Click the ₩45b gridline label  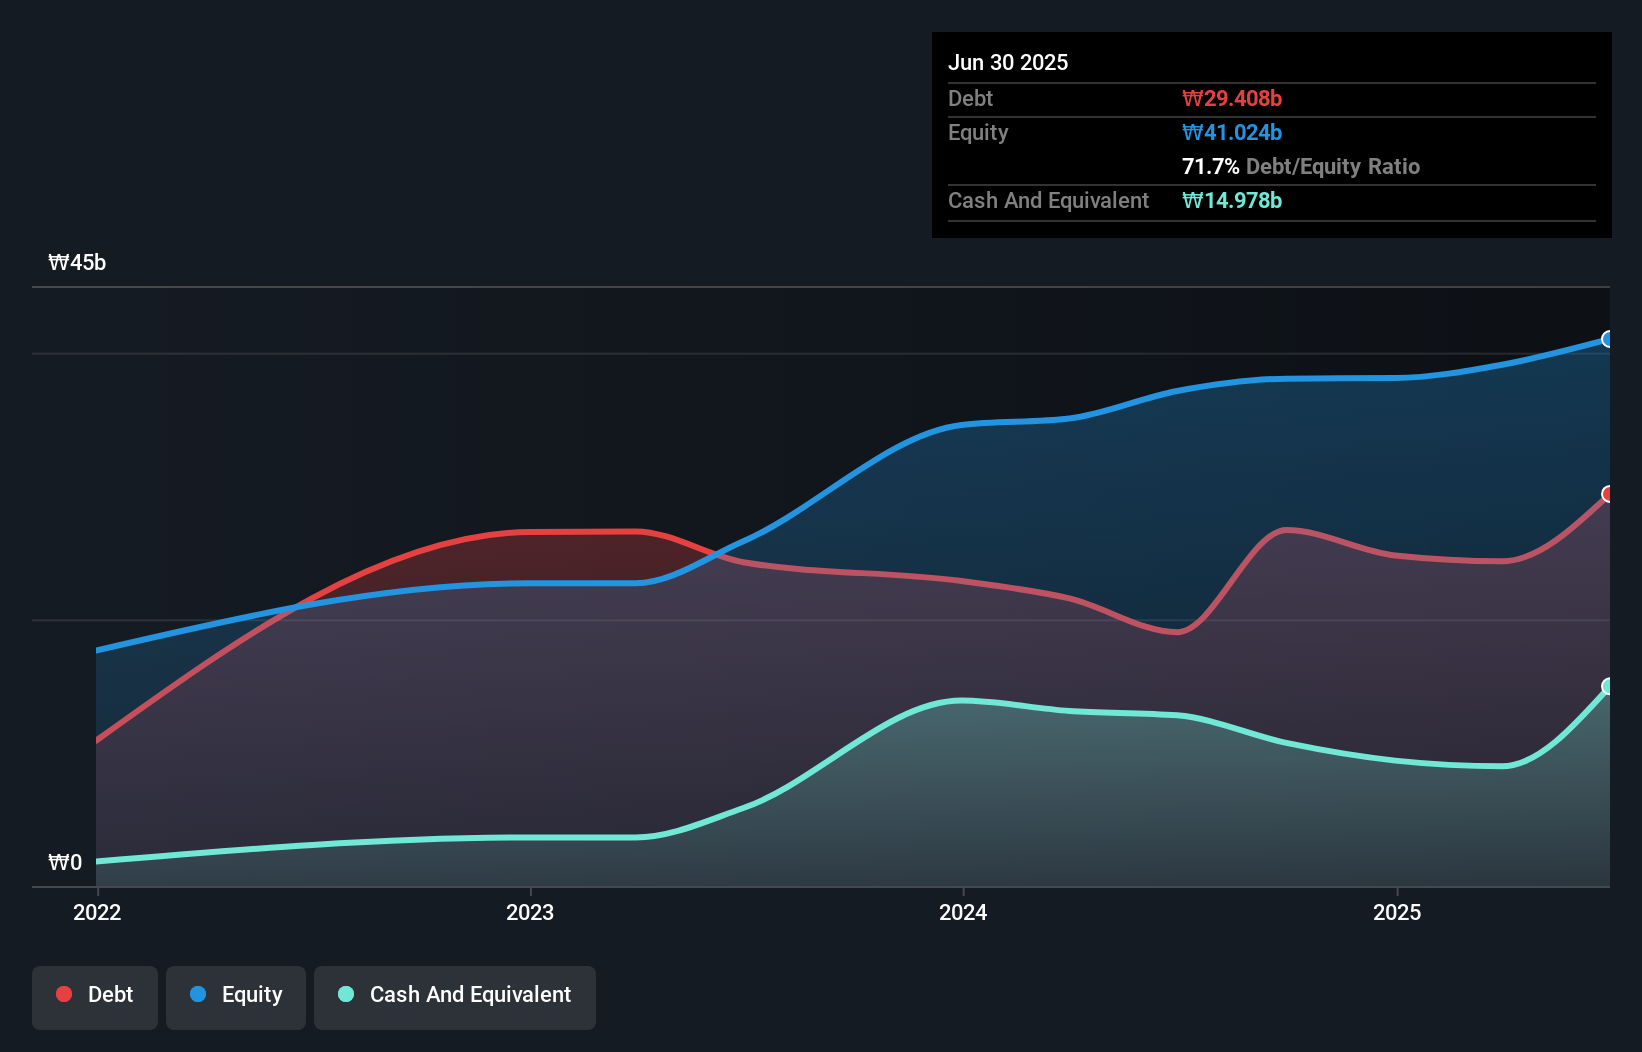78,262
